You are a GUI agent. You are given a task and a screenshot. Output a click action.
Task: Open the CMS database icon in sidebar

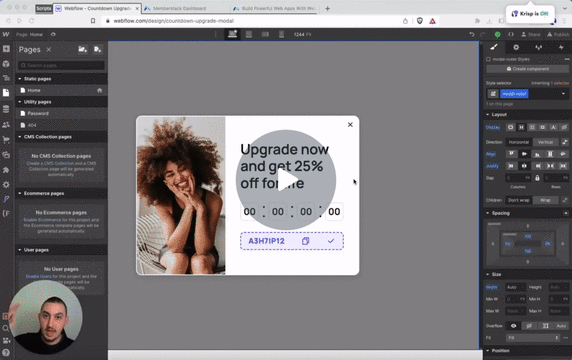click(6, 109)
